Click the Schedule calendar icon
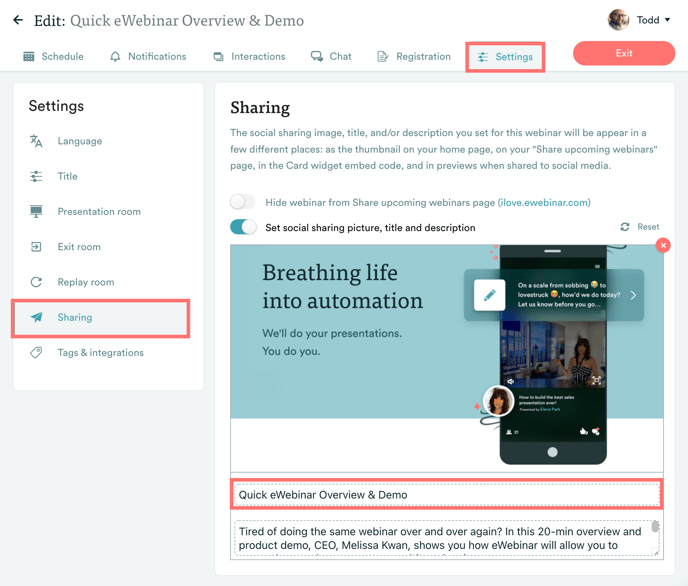This screenshot has height=586, width=688. (29, 57)
